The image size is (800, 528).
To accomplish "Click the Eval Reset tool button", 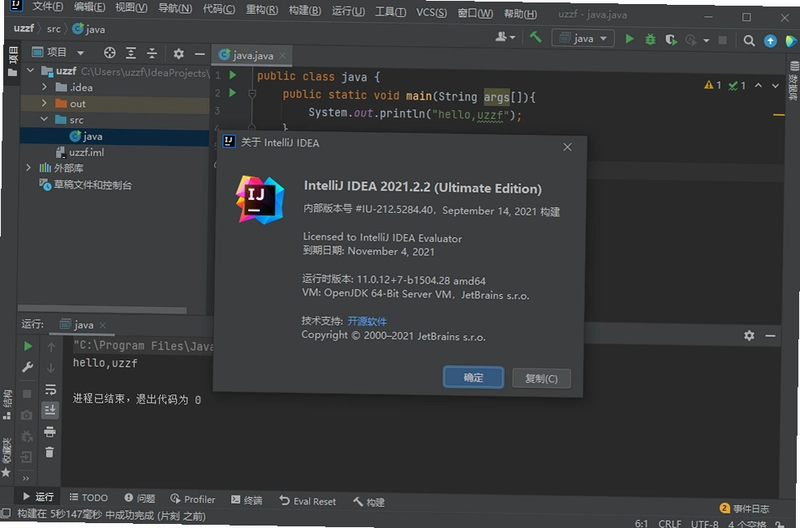I will (x=308, y=501).
